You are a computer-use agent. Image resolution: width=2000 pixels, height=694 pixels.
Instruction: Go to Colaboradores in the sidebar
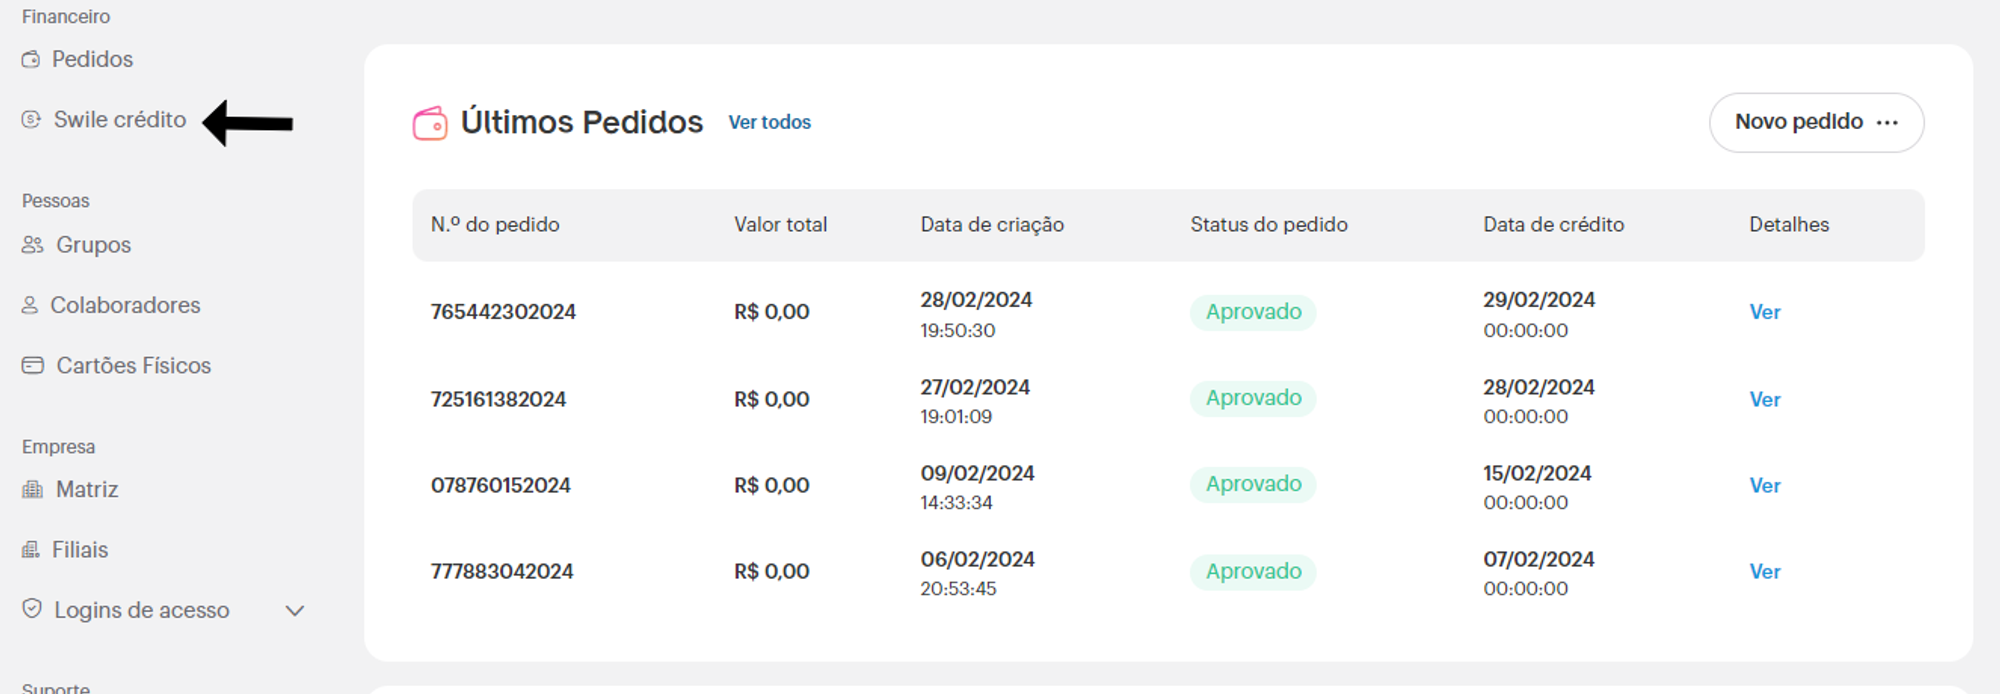click(125, 305)
